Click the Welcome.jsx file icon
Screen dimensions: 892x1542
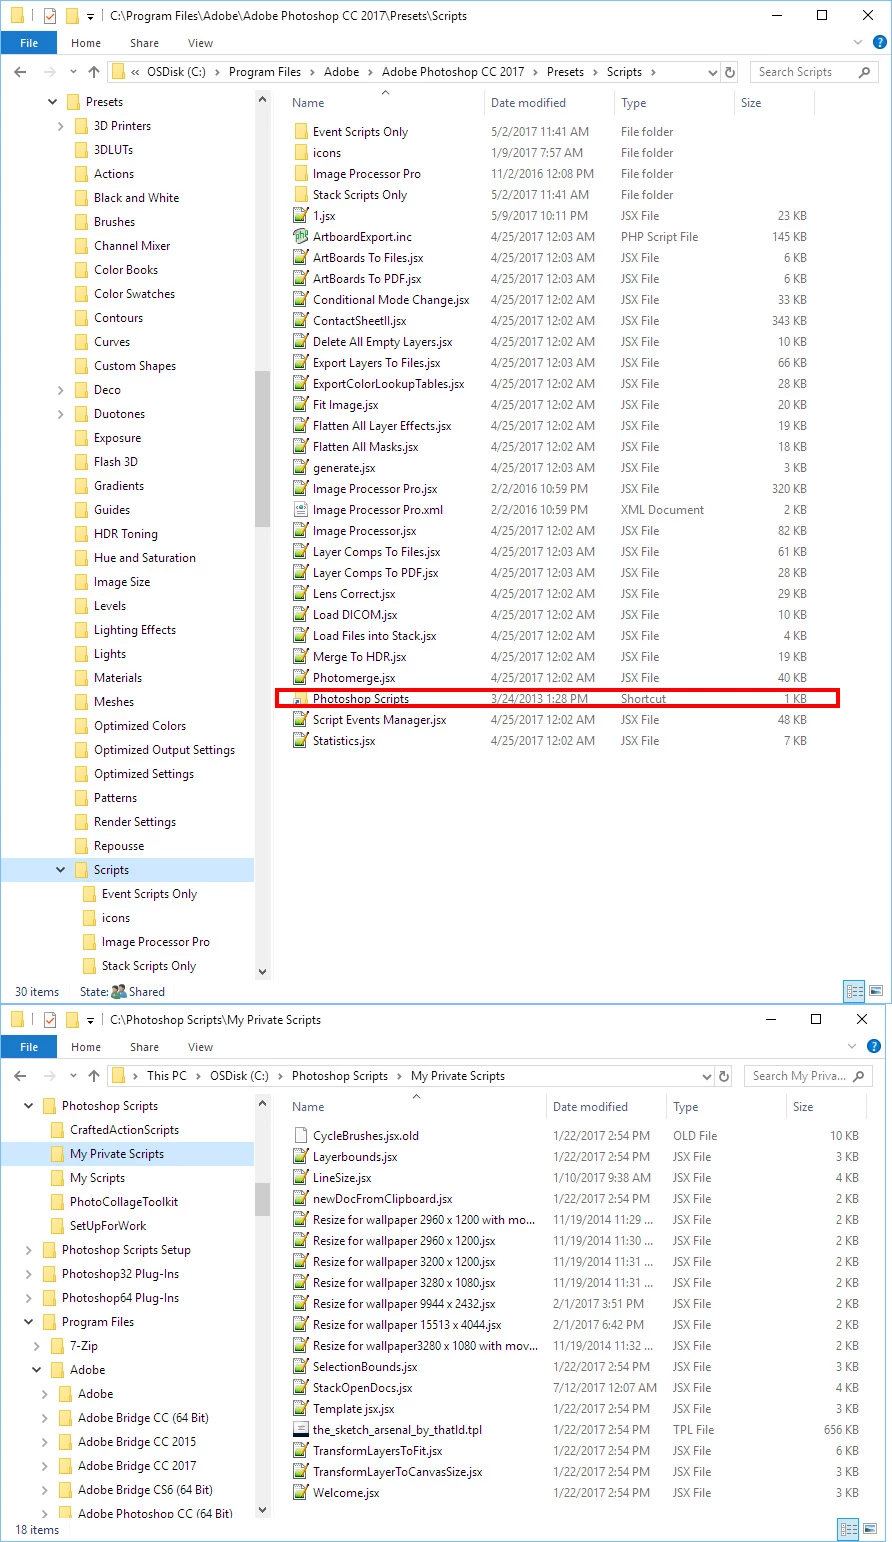[300, 1492]
